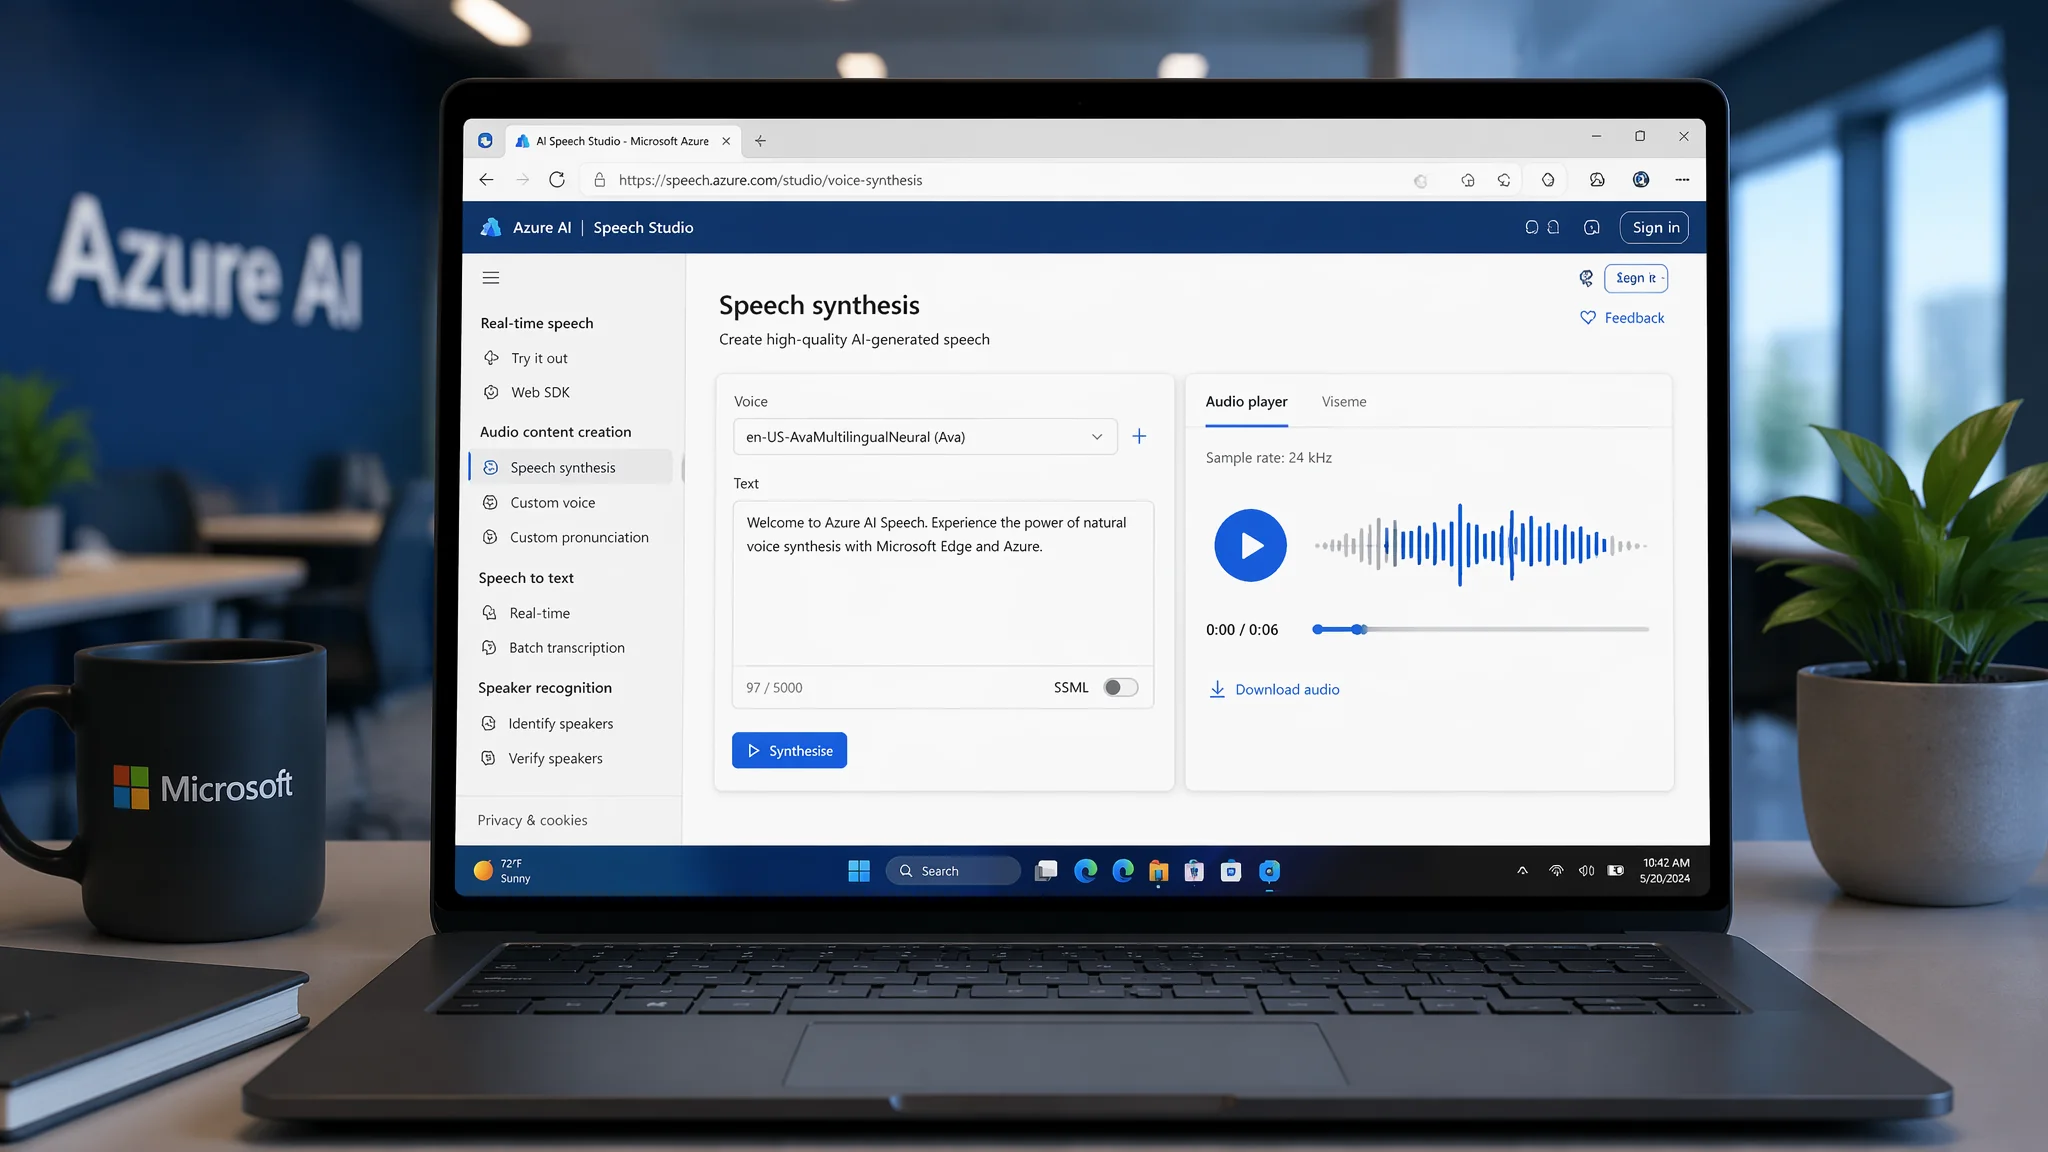Click the Try it out icon
The image size is (2048, 1152).
(x=491, y=358)
